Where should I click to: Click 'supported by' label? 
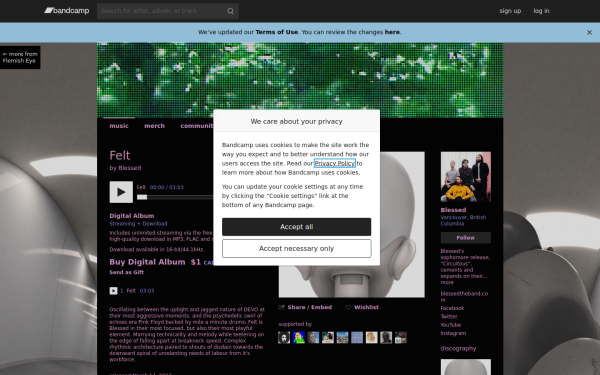tap(295, 324)
